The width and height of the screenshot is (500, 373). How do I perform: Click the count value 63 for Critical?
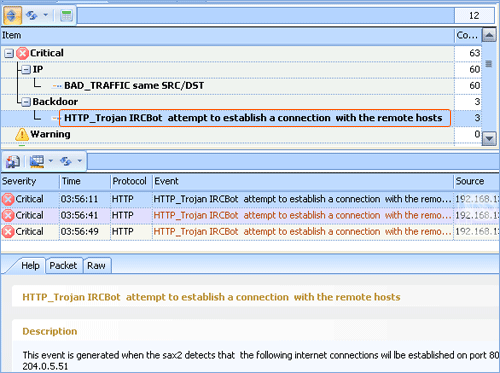point(475,53)
